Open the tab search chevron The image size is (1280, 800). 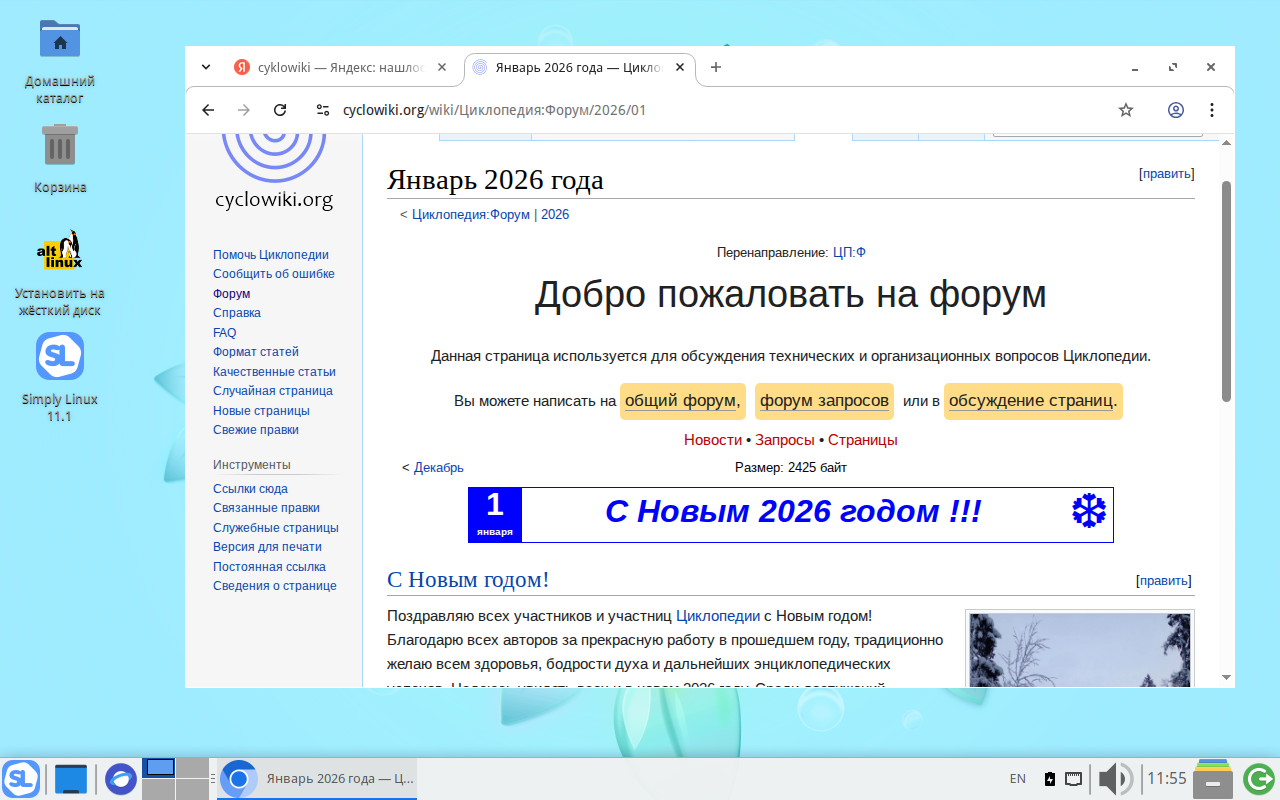(x=206, y=67)
